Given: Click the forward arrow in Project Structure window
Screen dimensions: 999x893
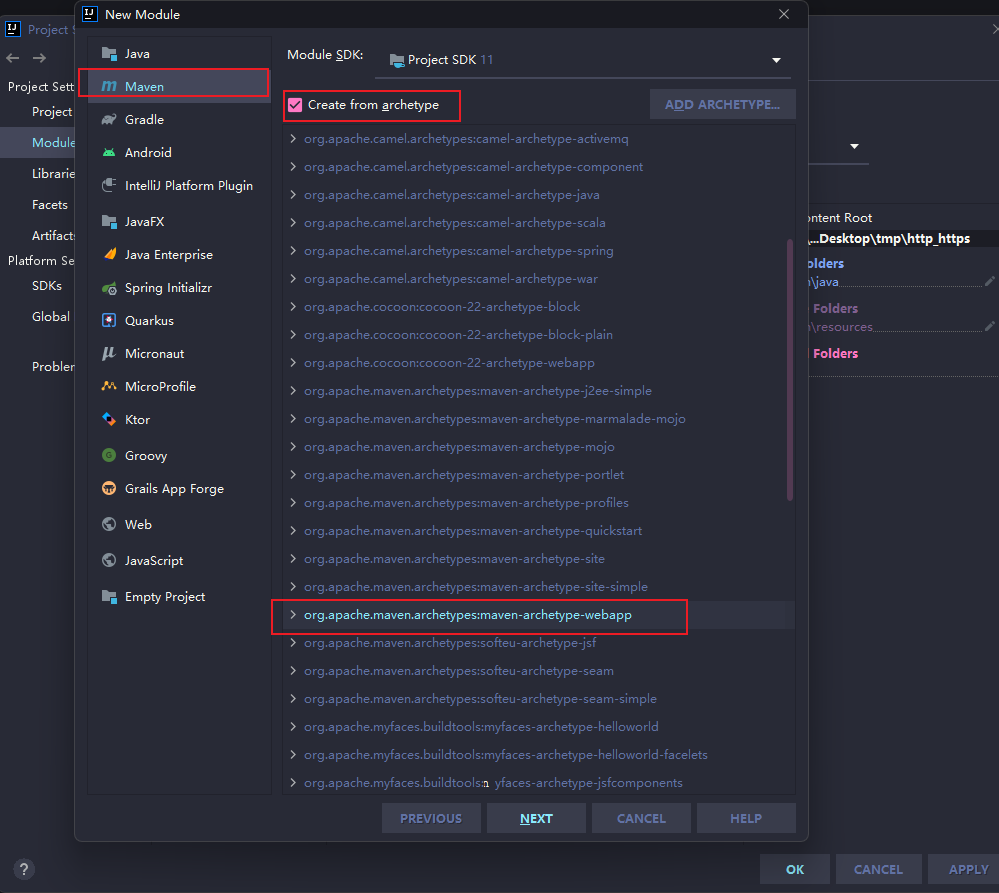Looking at the screenshot, I should click(x=40, y=58).
